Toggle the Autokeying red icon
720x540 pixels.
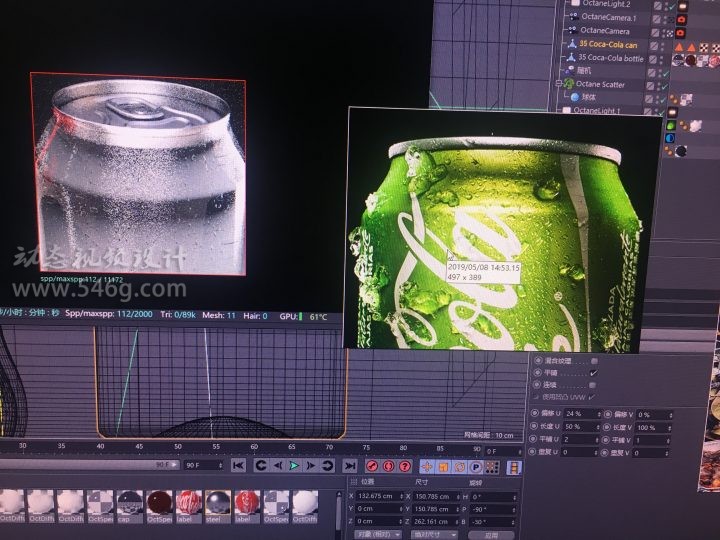[x=388, y=467]
